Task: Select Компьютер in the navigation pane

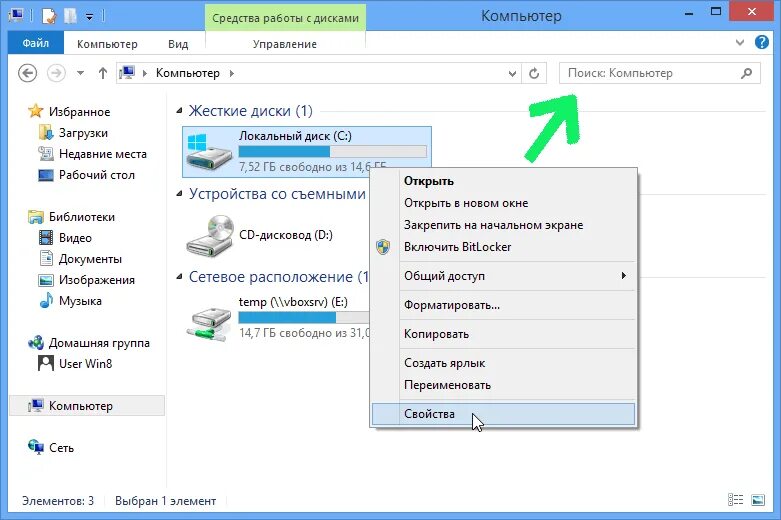Action: 87,405
